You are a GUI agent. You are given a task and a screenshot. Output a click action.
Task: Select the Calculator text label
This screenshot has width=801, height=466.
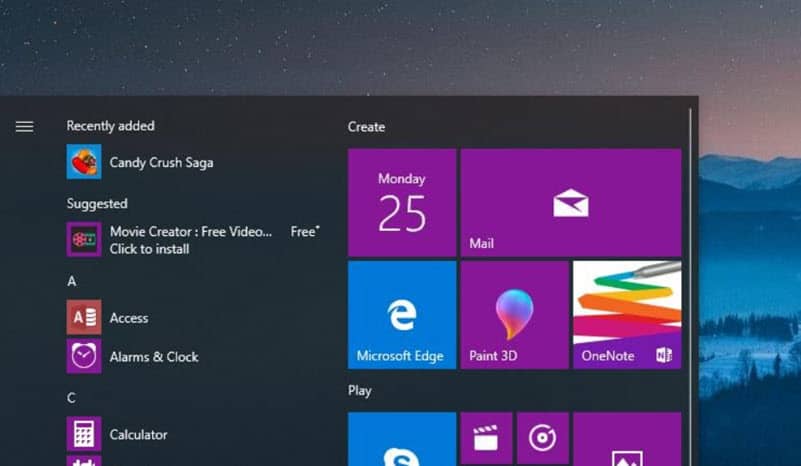(138, 434)
